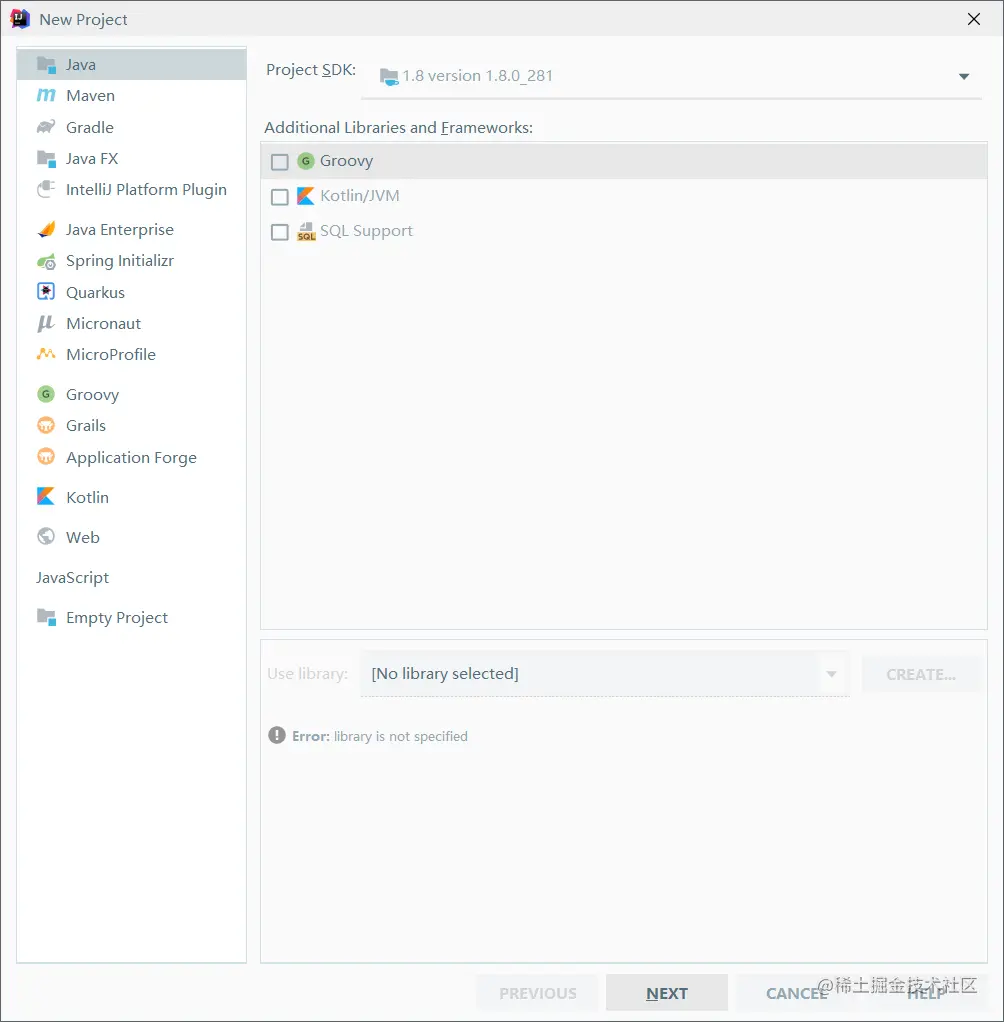Viewport: 1004px width, 1022px height.
Task: Click the Groovy framework icon in libraries list
Action: 306,160
